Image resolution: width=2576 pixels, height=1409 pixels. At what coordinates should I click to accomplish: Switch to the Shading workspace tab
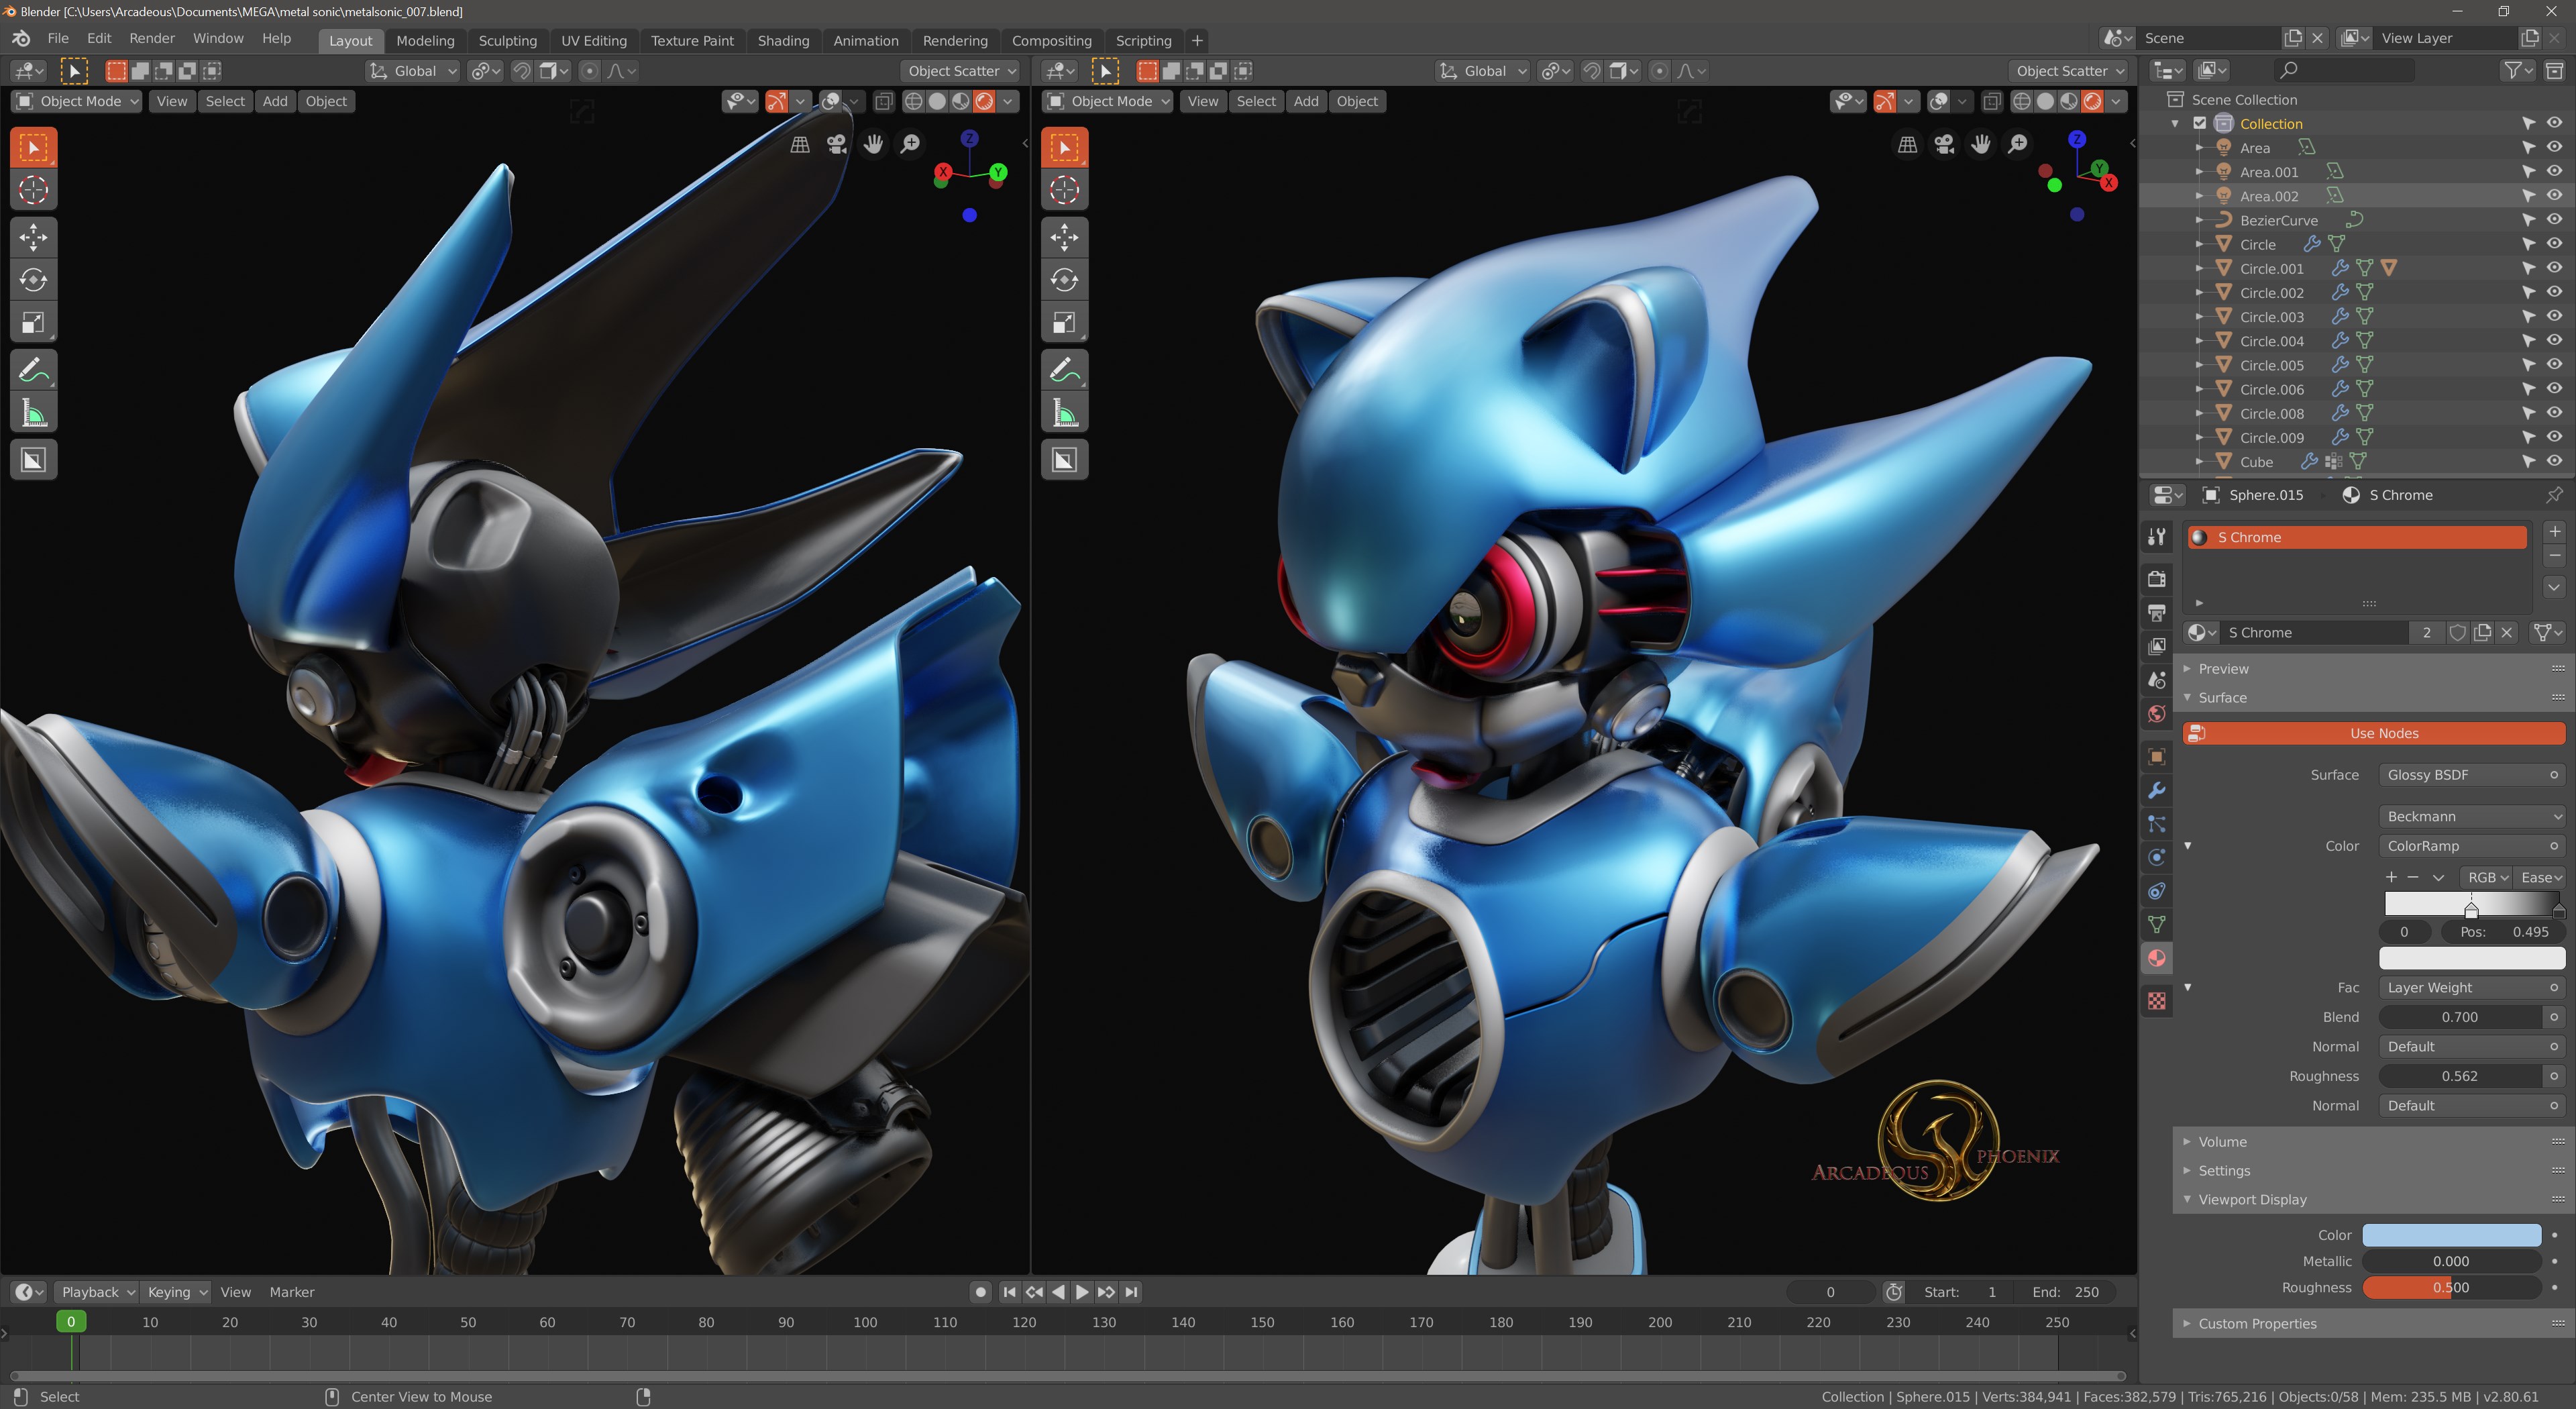click(783, 41)
